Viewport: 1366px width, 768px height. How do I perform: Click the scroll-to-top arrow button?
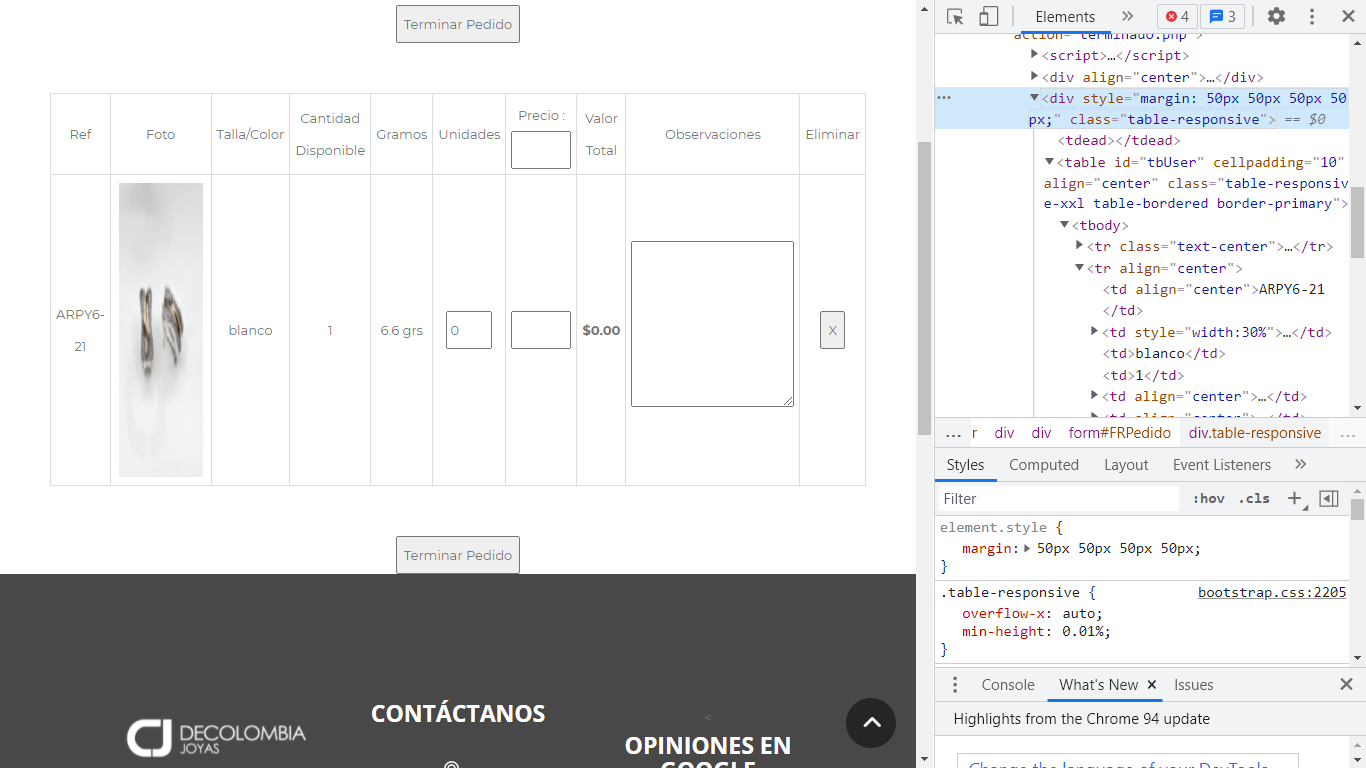coord(870,722)
